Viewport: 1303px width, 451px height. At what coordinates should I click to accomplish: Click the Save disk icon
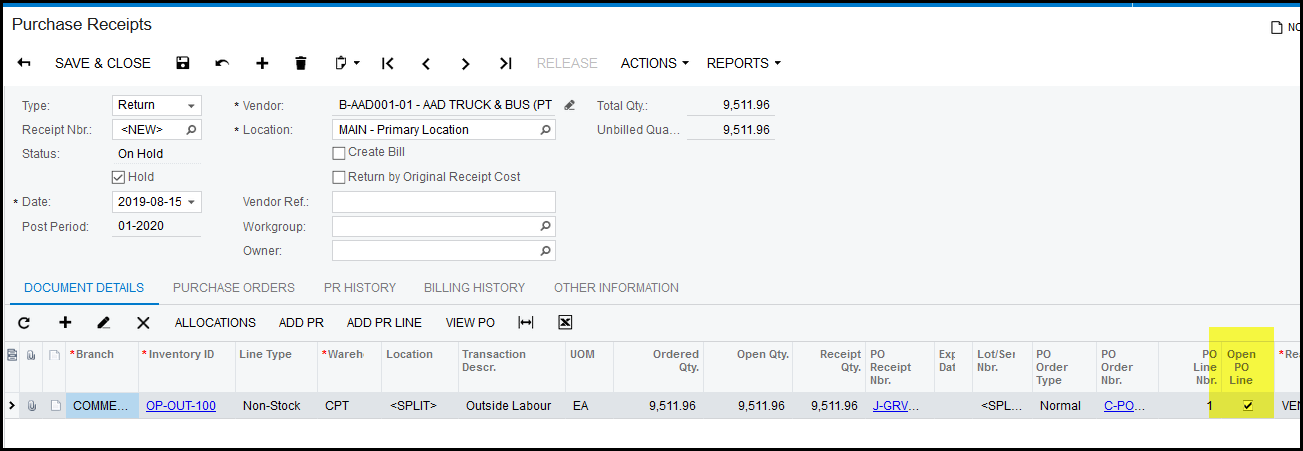(x=183, y=63)
